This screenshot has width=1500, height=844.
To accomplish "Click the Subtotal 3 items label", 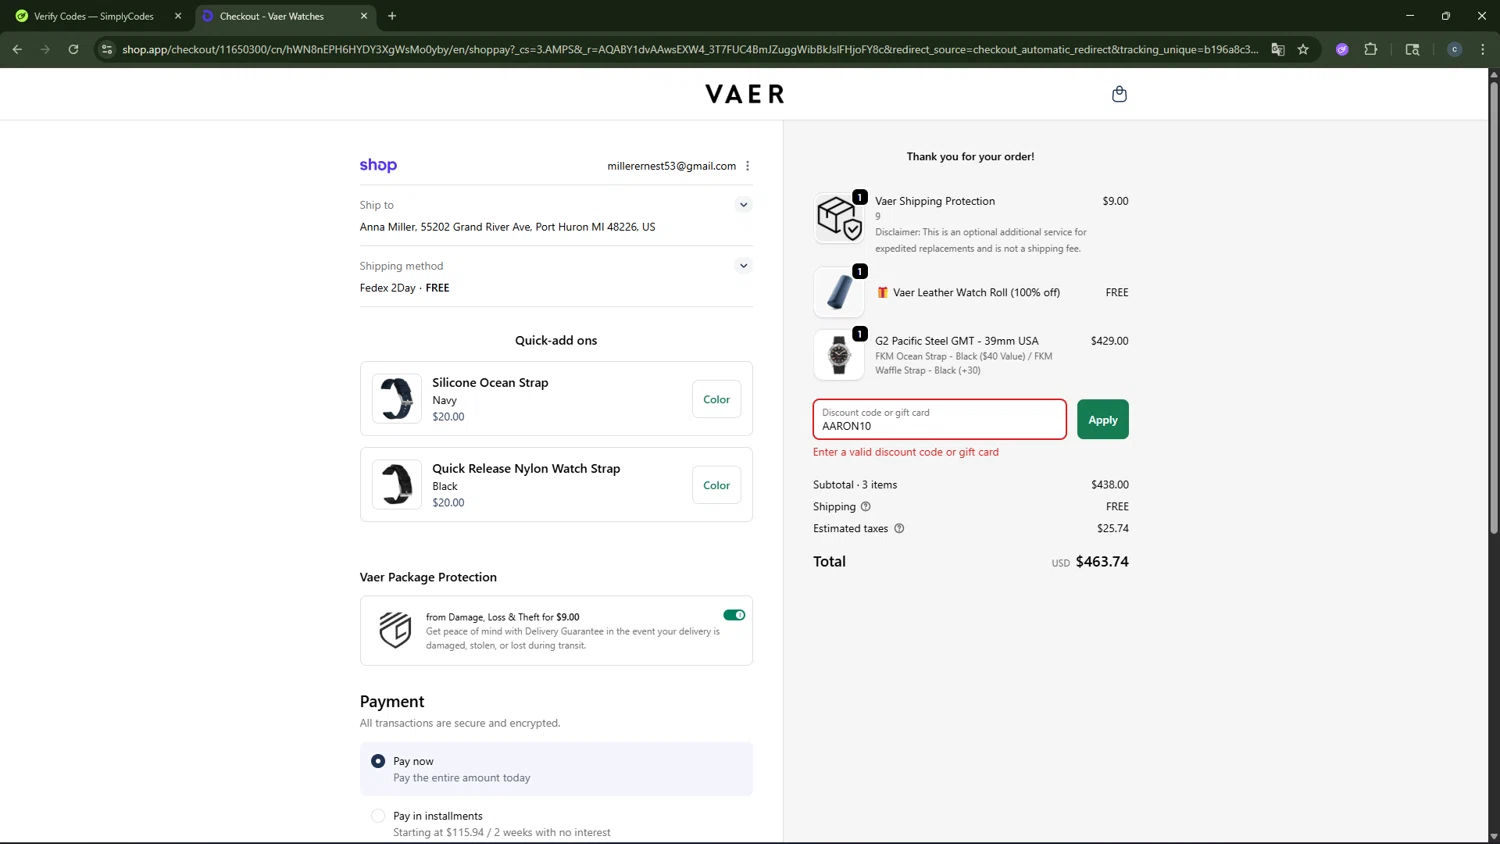I will tap(855, 485).
